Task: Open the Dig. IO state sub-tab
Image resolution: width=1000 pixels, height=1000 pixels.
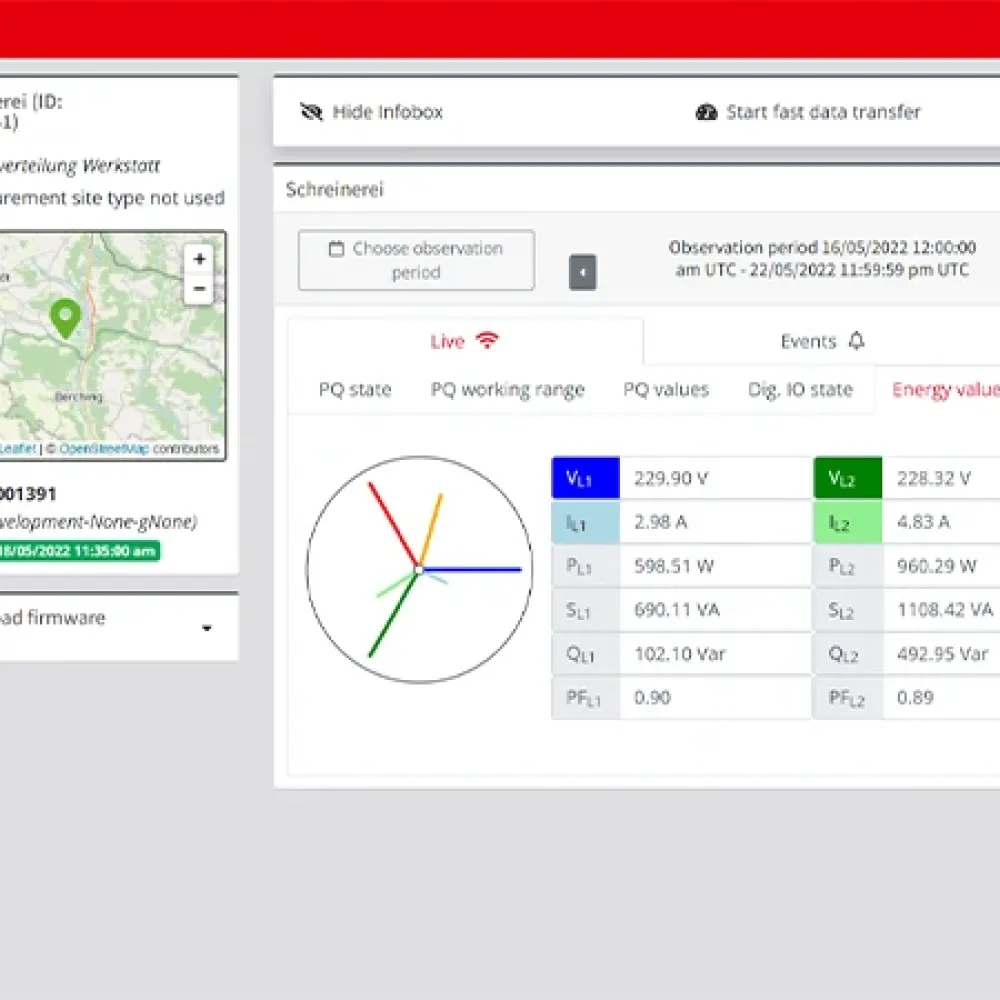Action: [800, 390]
